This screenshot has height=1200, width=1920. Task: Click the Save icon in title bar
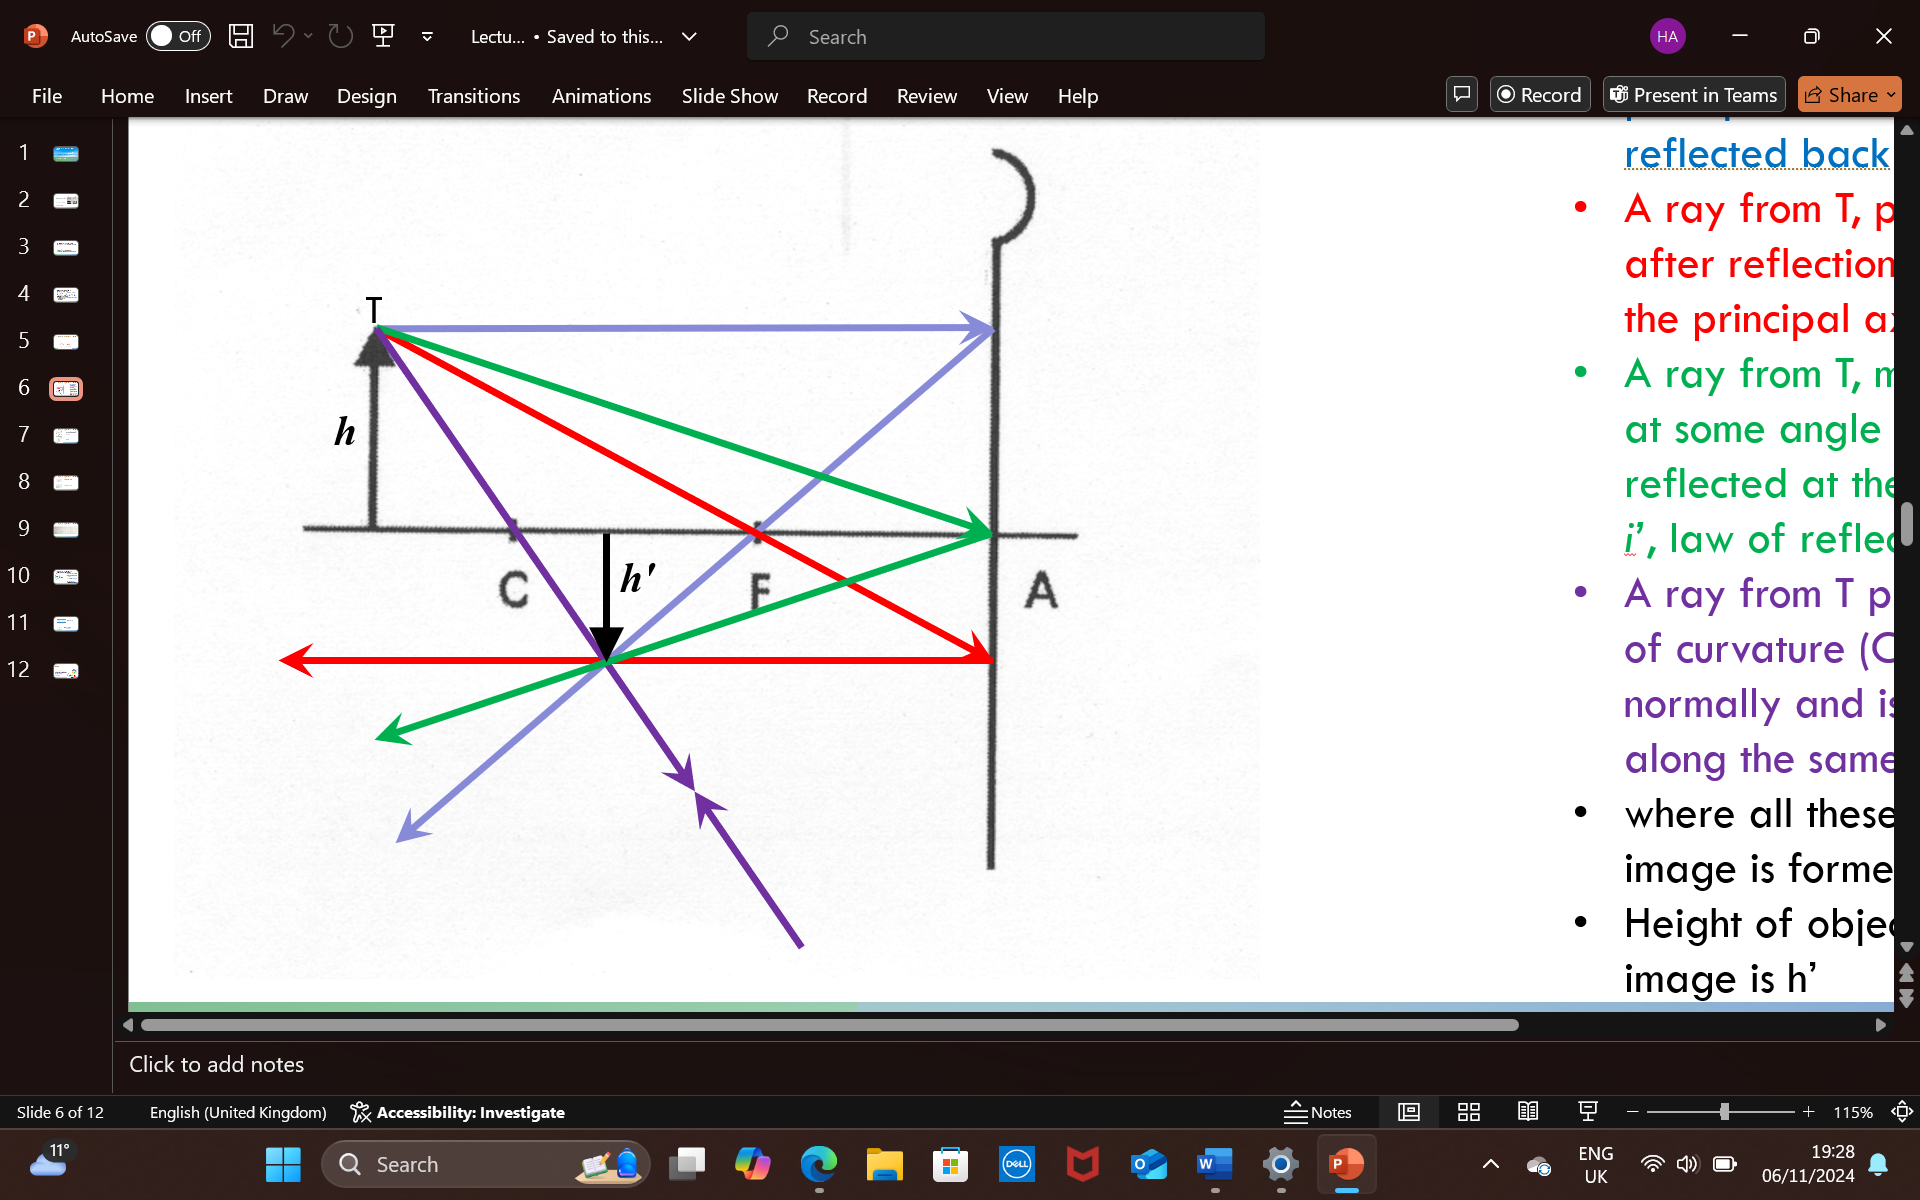point(241,36)
